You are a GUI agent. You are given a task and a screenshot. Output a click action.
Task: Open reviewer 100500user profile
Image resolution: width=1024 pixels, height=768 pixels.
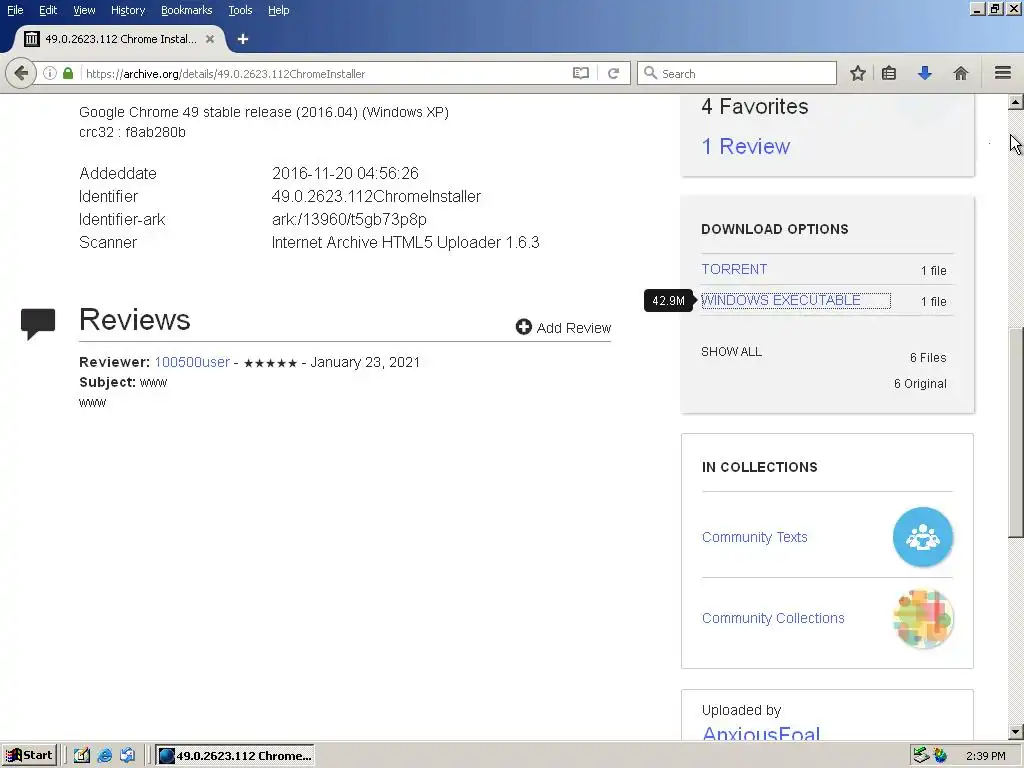coord(192,362)
